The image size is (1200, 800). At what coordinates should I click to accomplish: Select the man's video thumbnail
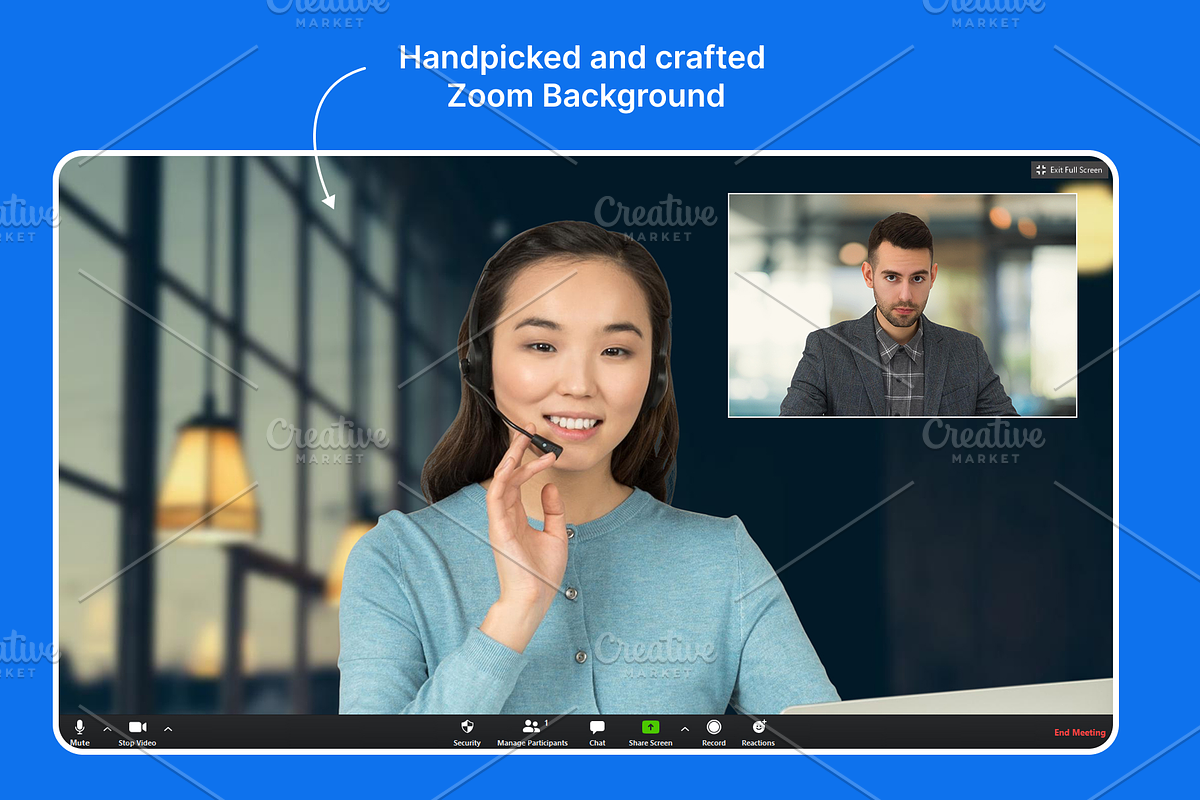pos(902,305)
